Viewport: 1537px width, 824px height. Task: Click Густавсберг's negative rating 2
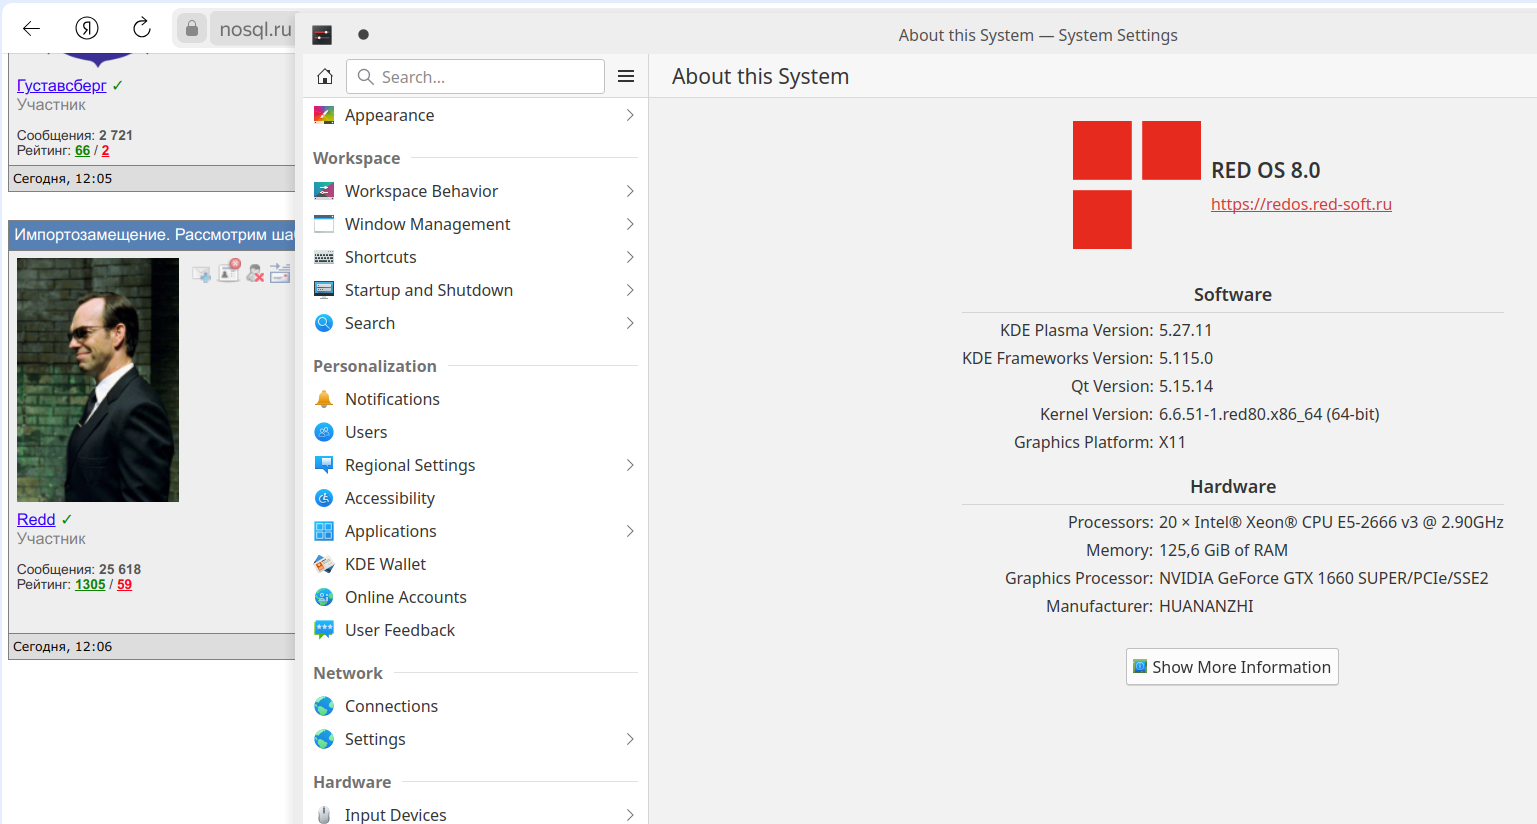coord(105,151)
